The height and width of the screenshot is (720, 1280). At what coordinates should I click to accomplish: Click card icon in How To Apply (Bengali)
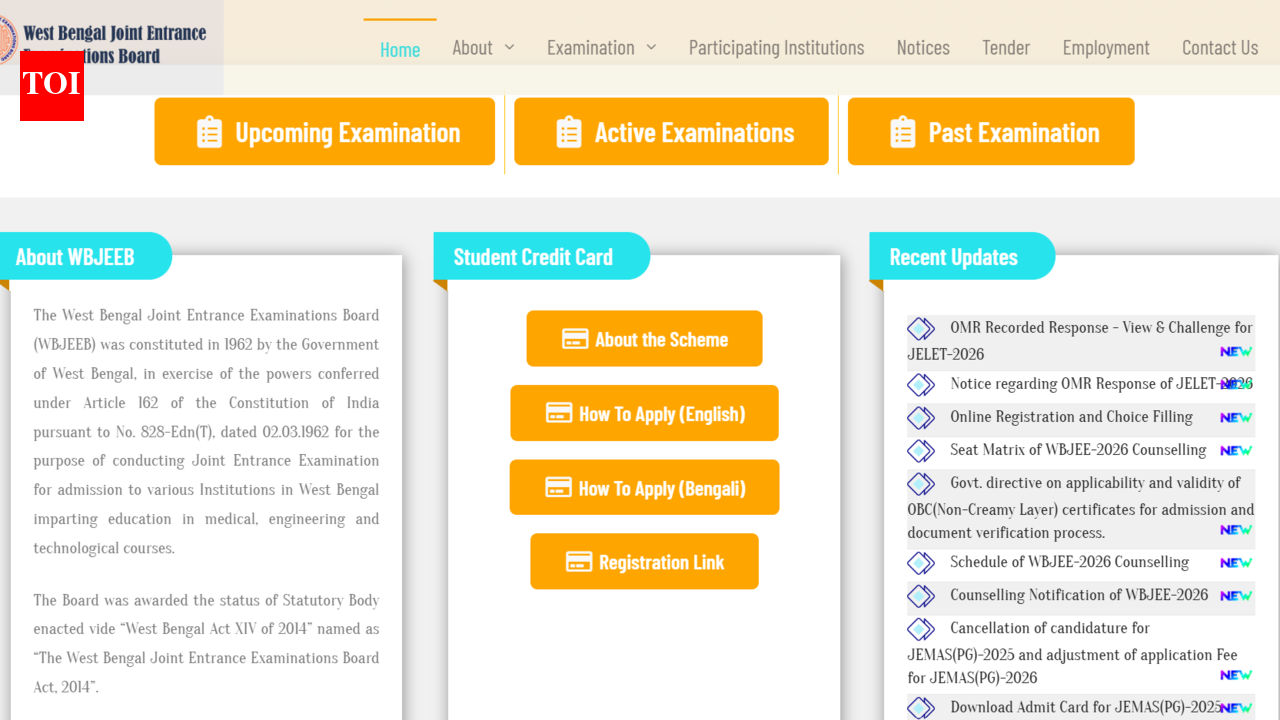pos(558,487)
